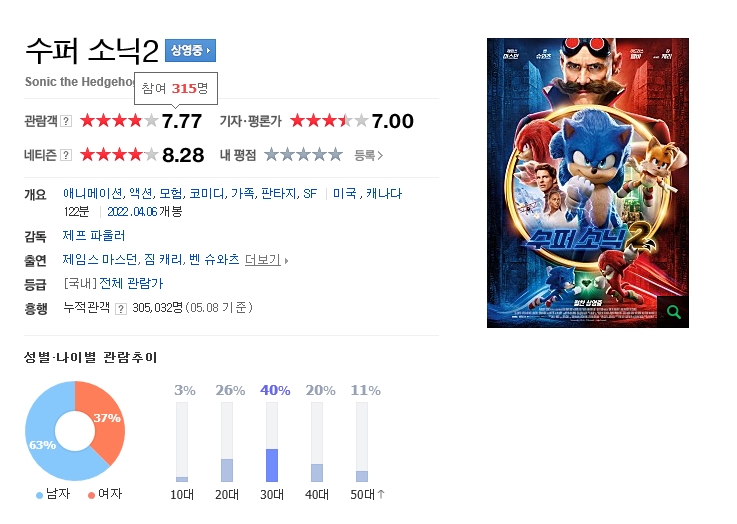Click the 상영중 now-showing badge

(x=190, y=50)
